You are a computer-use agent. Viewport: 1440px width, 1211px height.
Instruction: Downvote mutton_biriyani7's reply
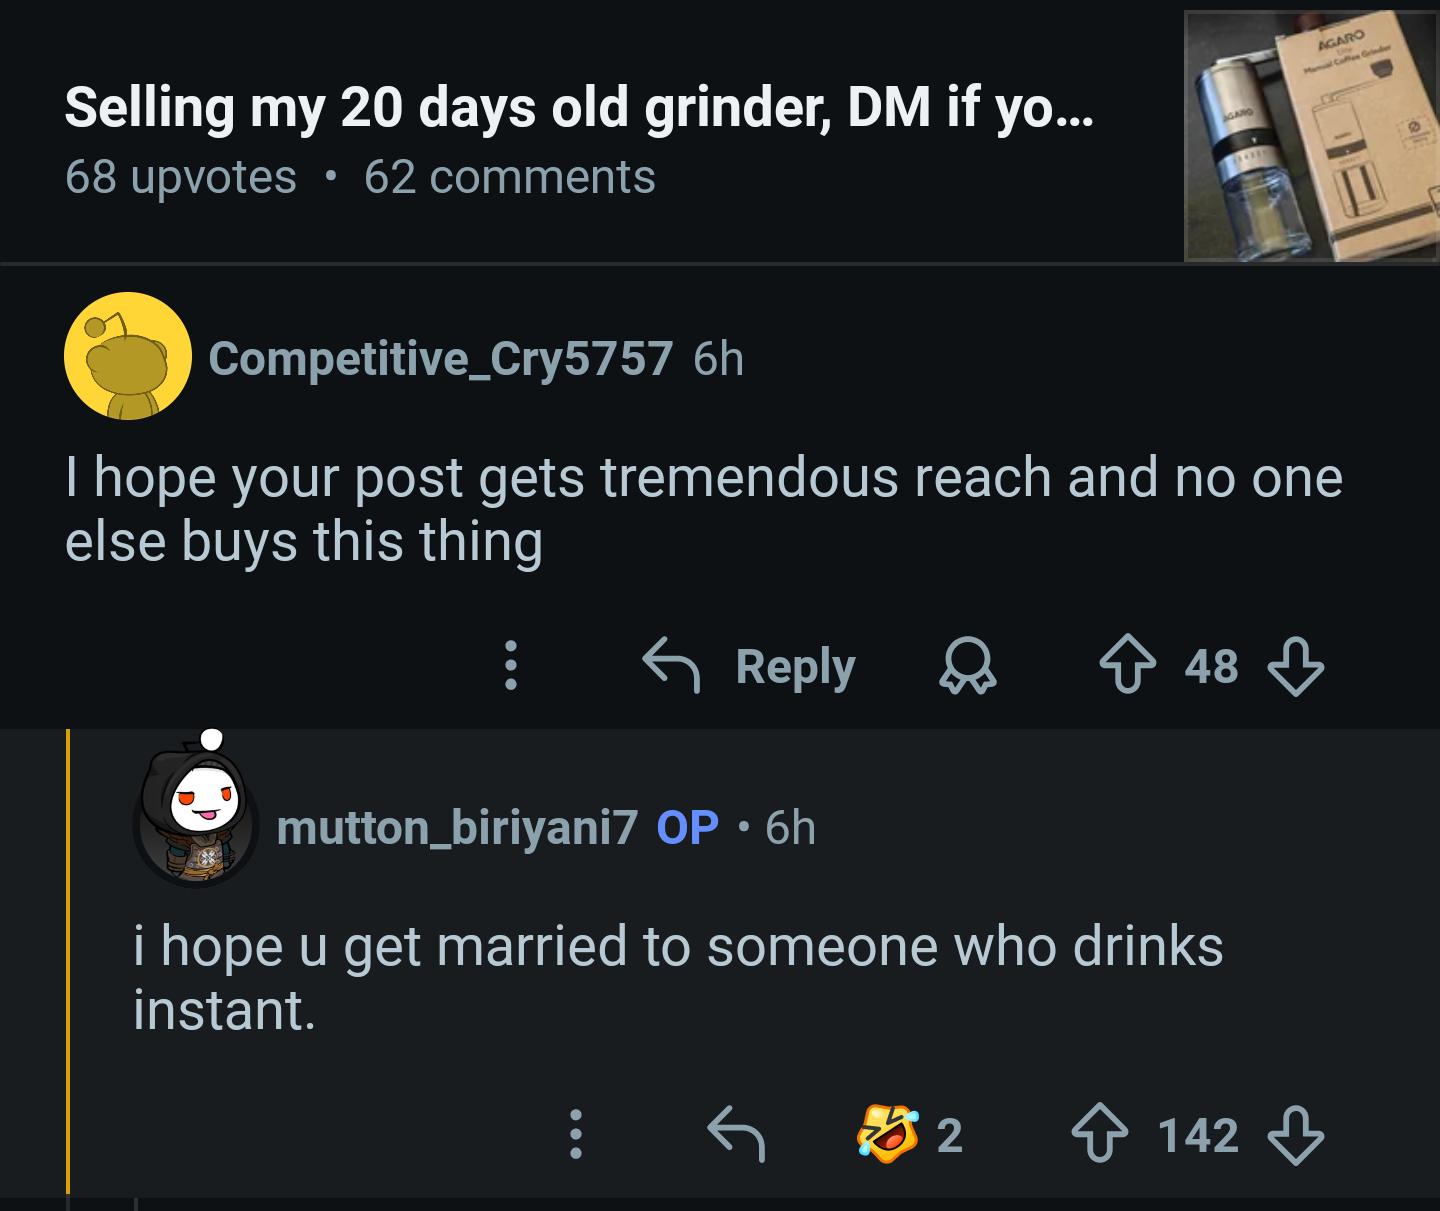1296,1134
